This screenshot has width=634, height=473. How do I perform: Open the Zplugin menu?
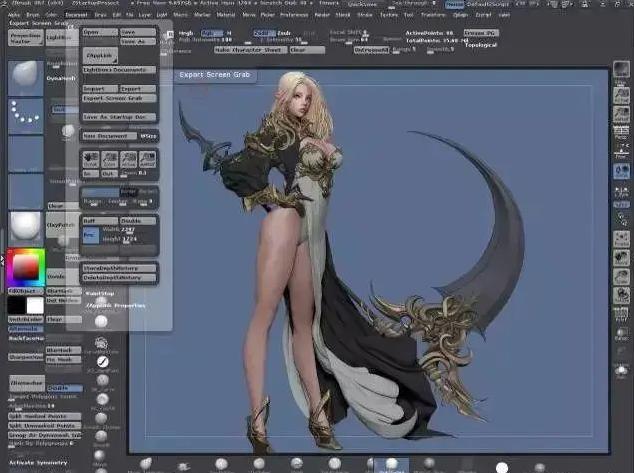(x=460, y=15)
